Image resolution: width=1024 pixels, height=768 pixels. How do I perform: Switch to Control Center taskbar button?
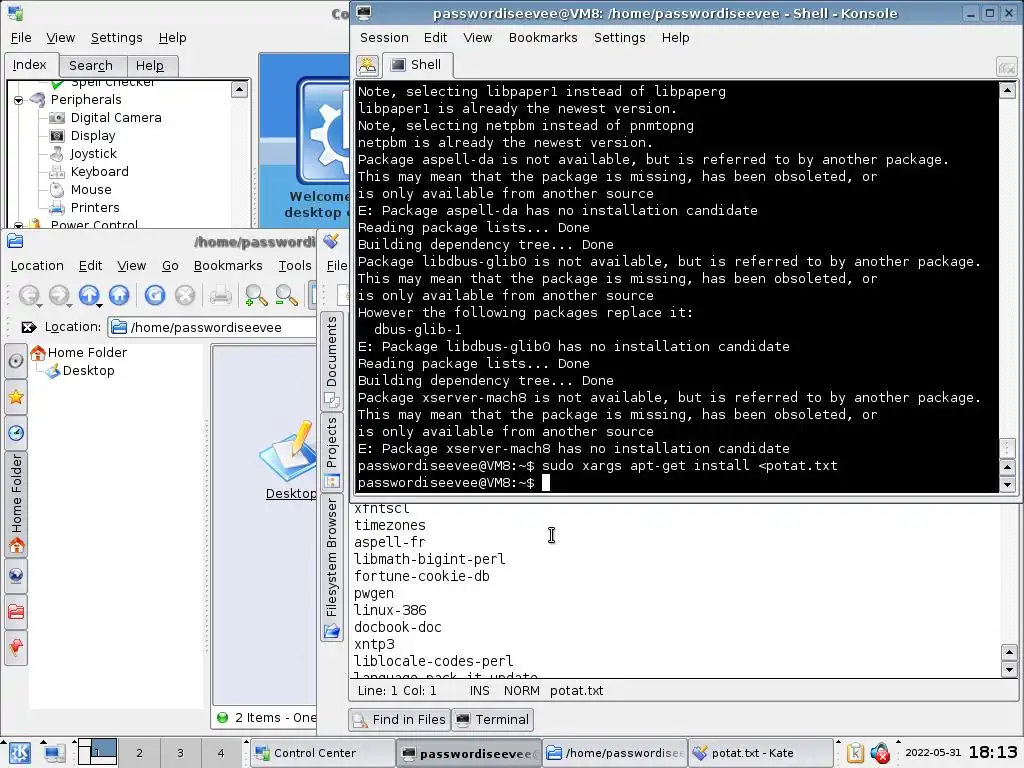(x=323, y=753)
